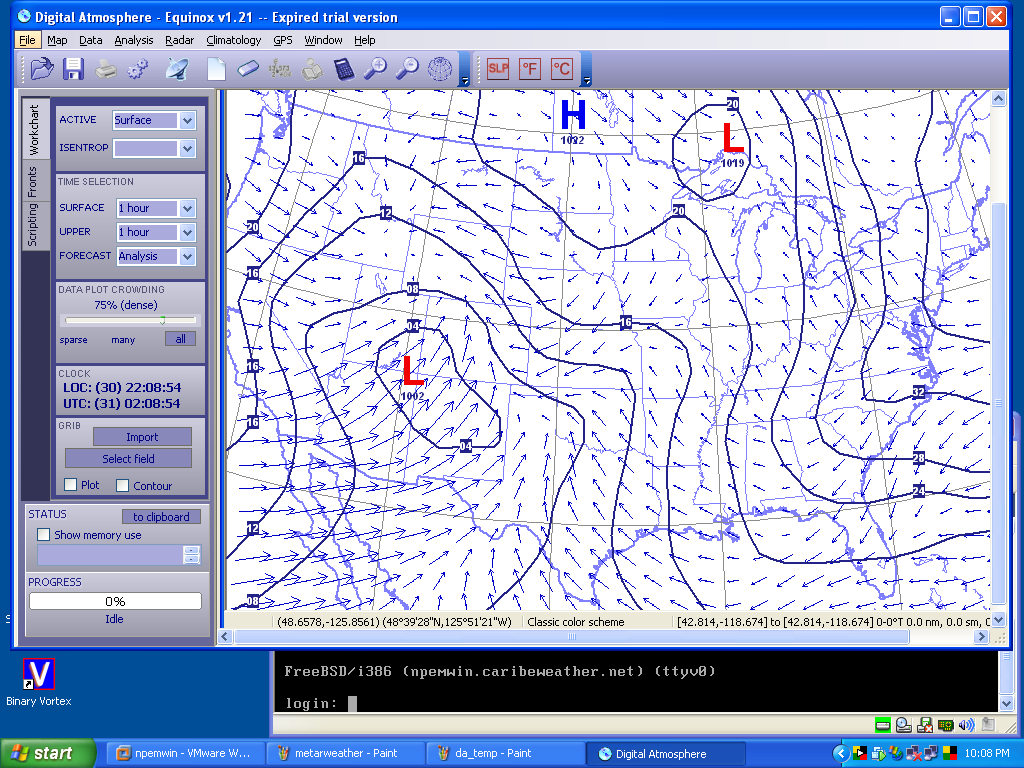
Task: Open the Help menu
Action: (x=364, y=40)
